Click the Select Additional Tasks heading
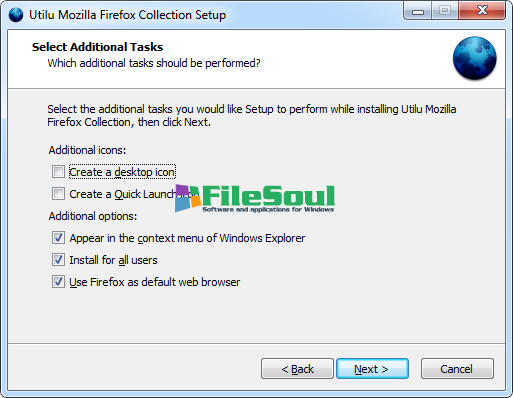This screenshot has height=398, width=513. click(x=97, y=47)
